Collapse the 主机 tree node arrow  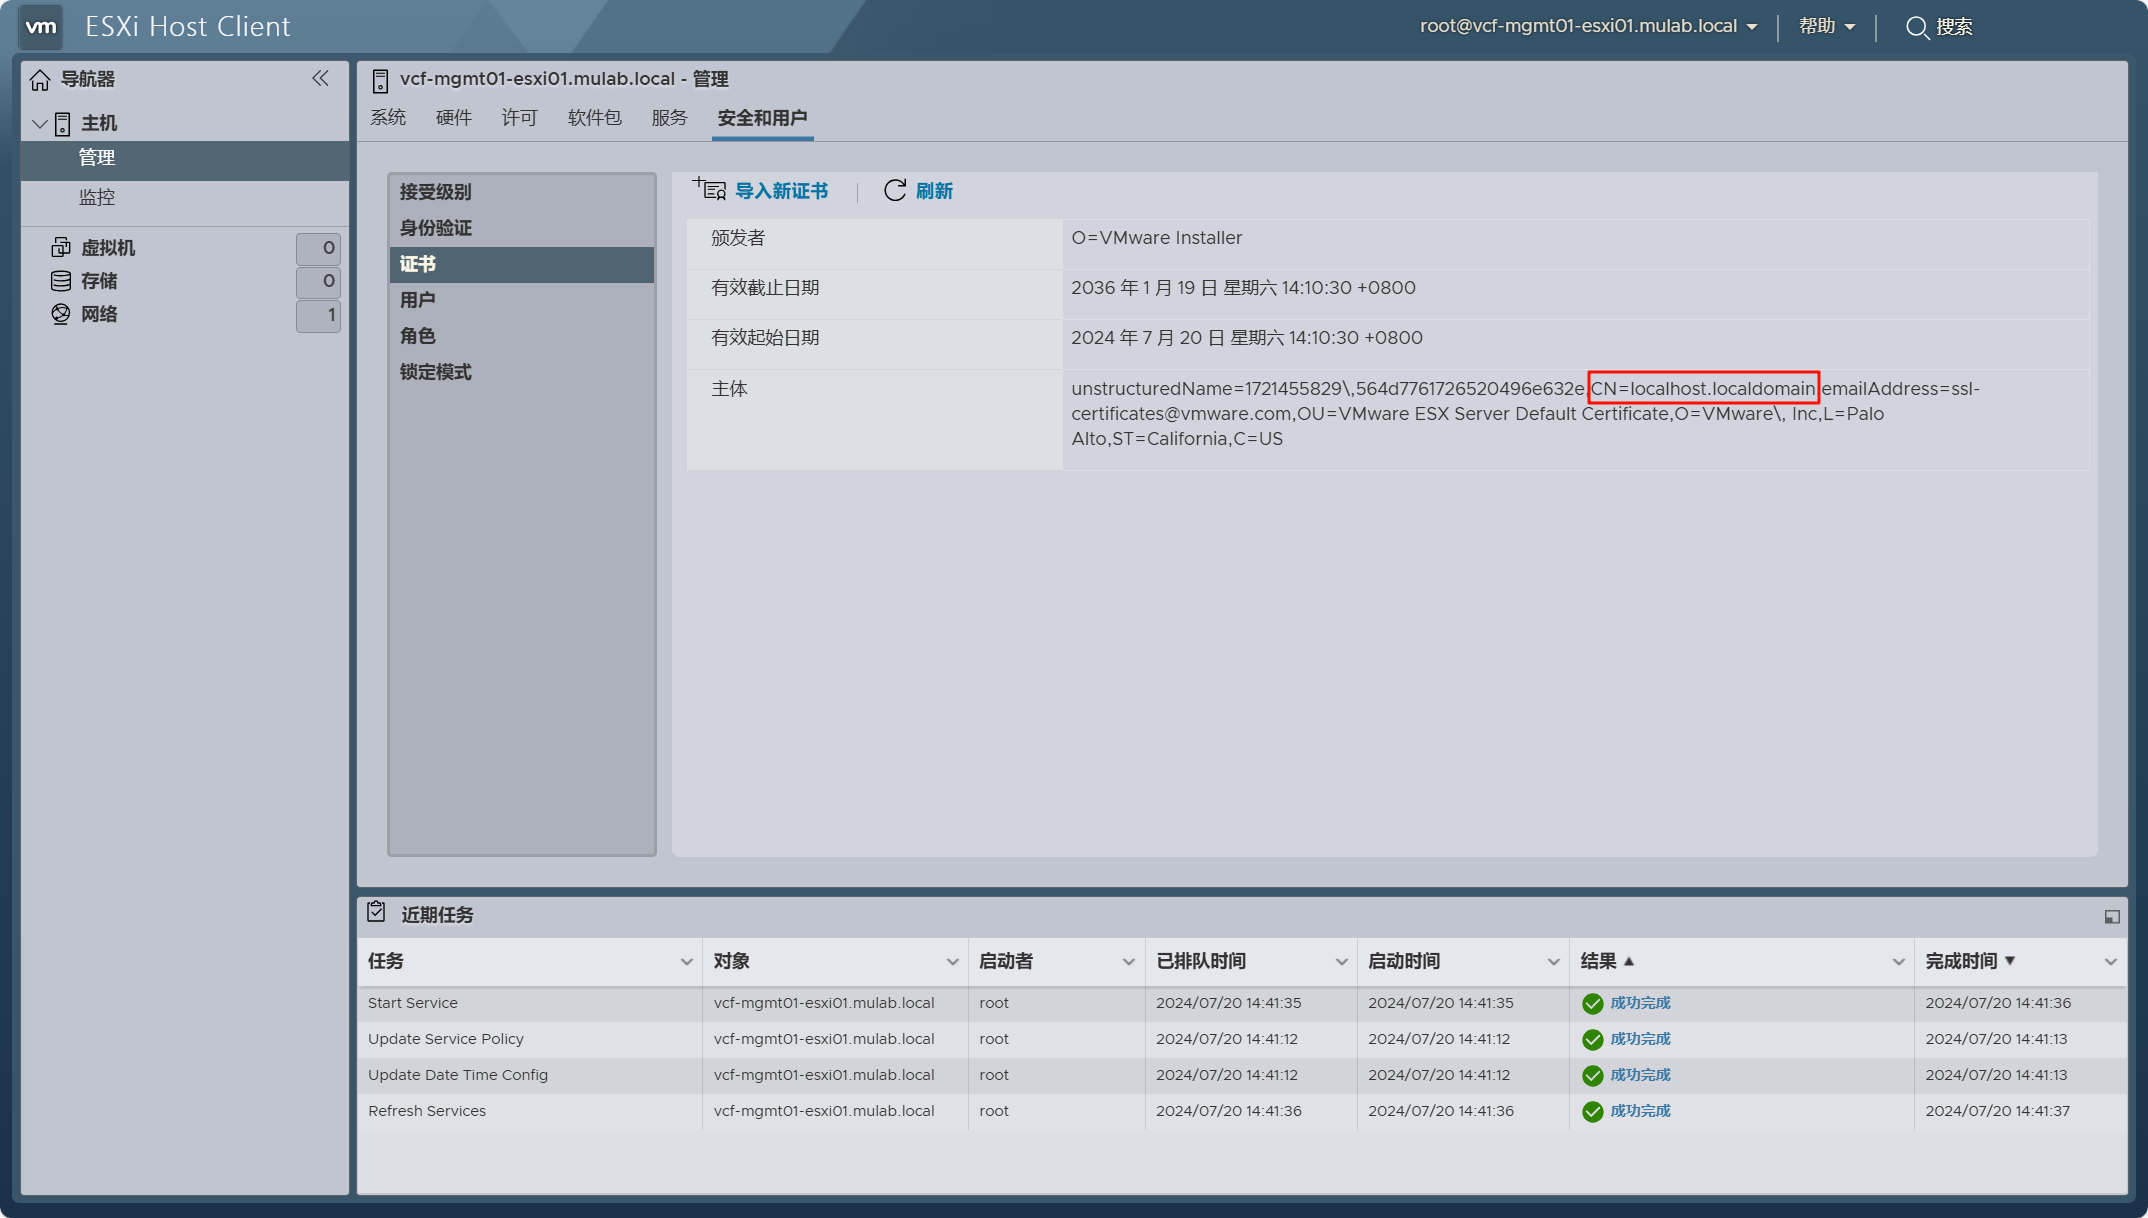[40, 124]
